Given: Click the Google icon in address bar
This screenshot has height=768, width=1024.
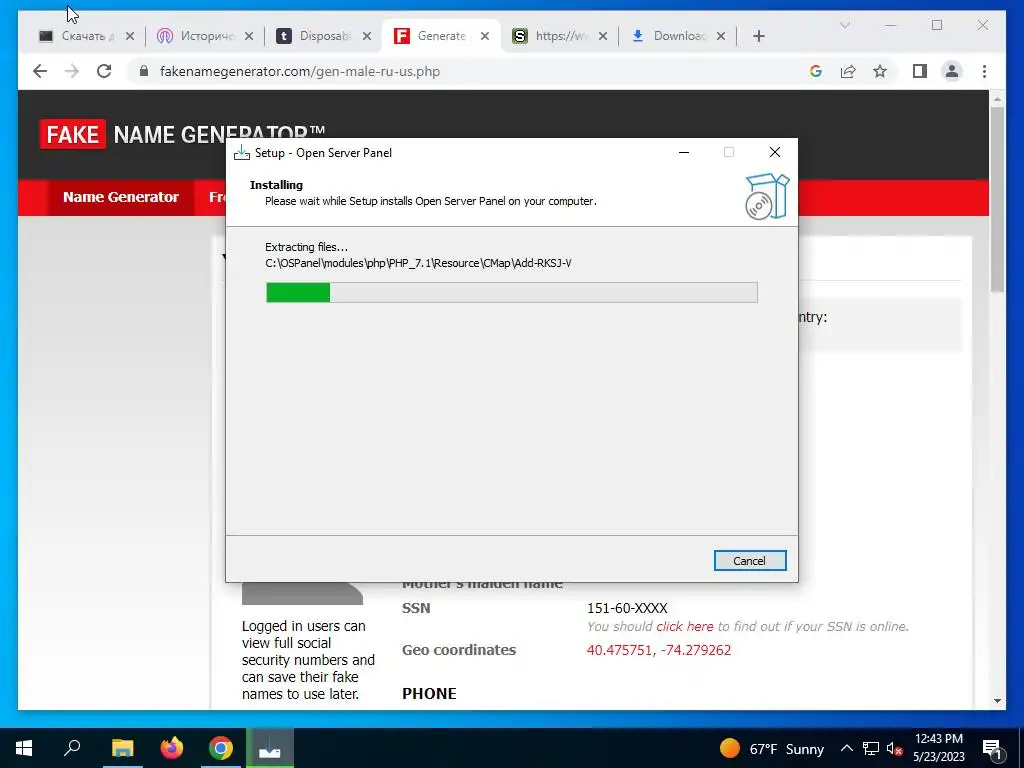Looking at the screenshot, I should [x=816, y=71].
